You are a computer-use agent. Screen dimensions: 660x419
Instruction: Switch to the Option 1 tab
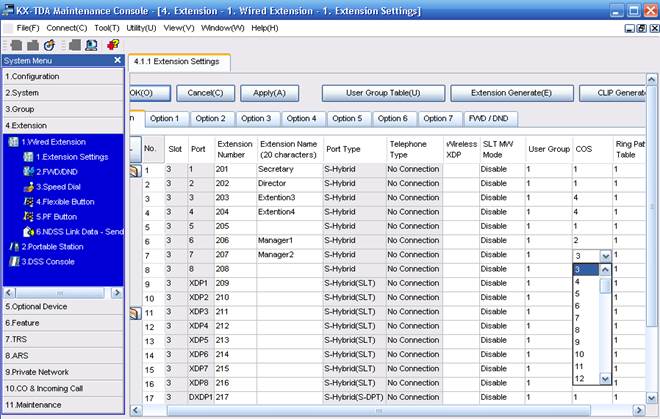[x=165, y=119]
